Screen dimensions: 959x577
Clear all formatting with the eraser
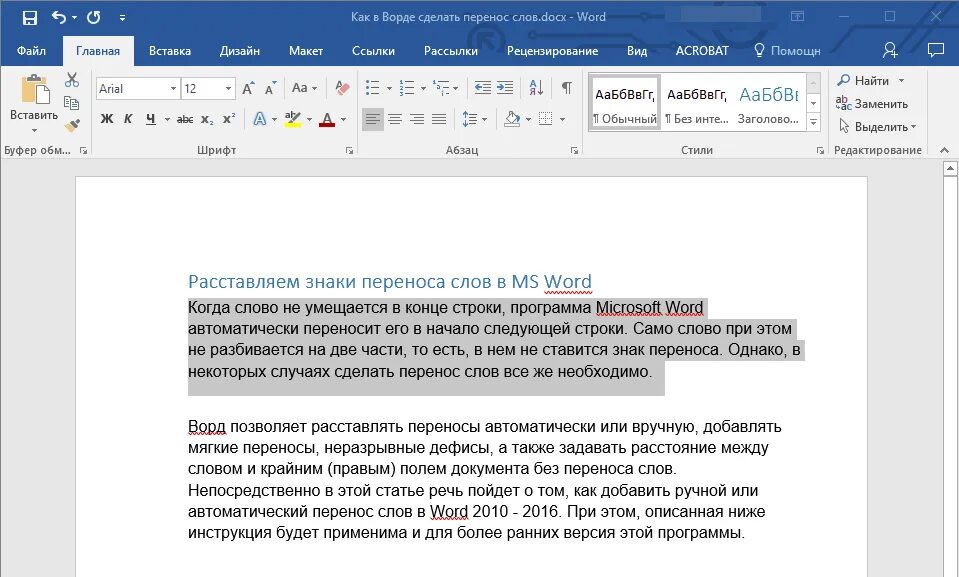(x=342, y=88)
